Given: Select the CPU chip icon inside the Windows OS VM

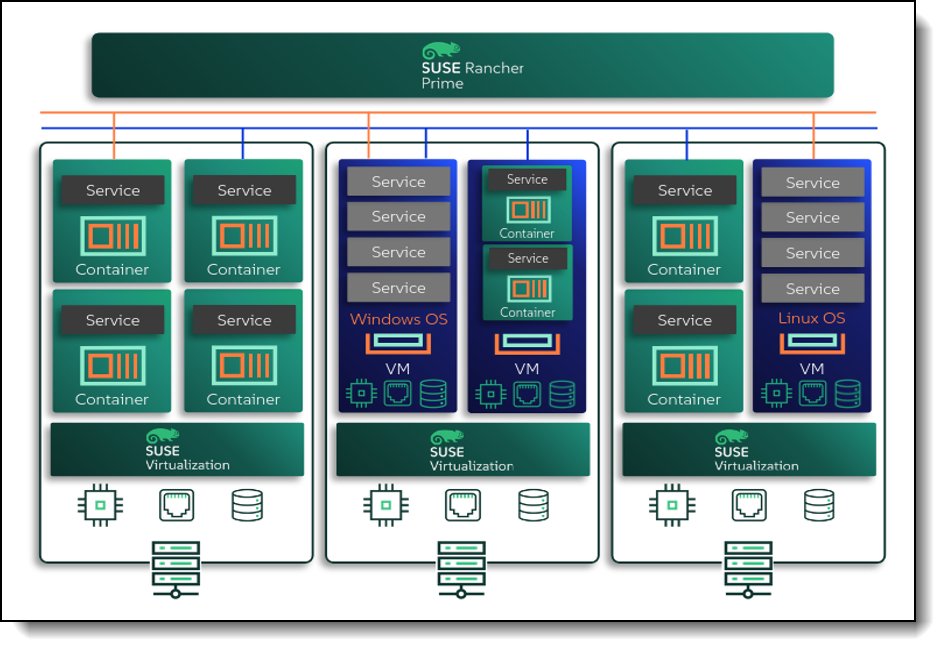Looking at the screenshot, I should pos(361,393).
